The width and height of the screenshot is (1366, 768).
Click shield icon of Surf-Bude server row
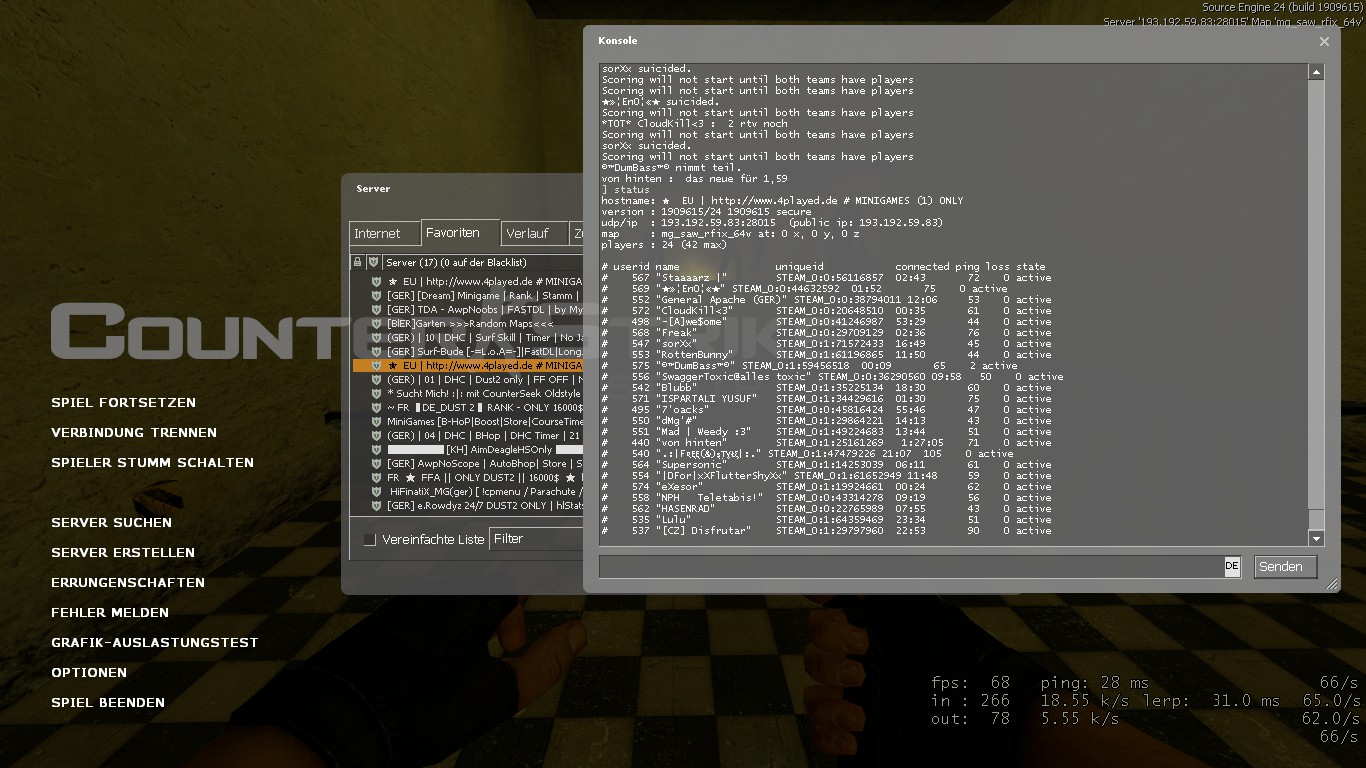376,352
